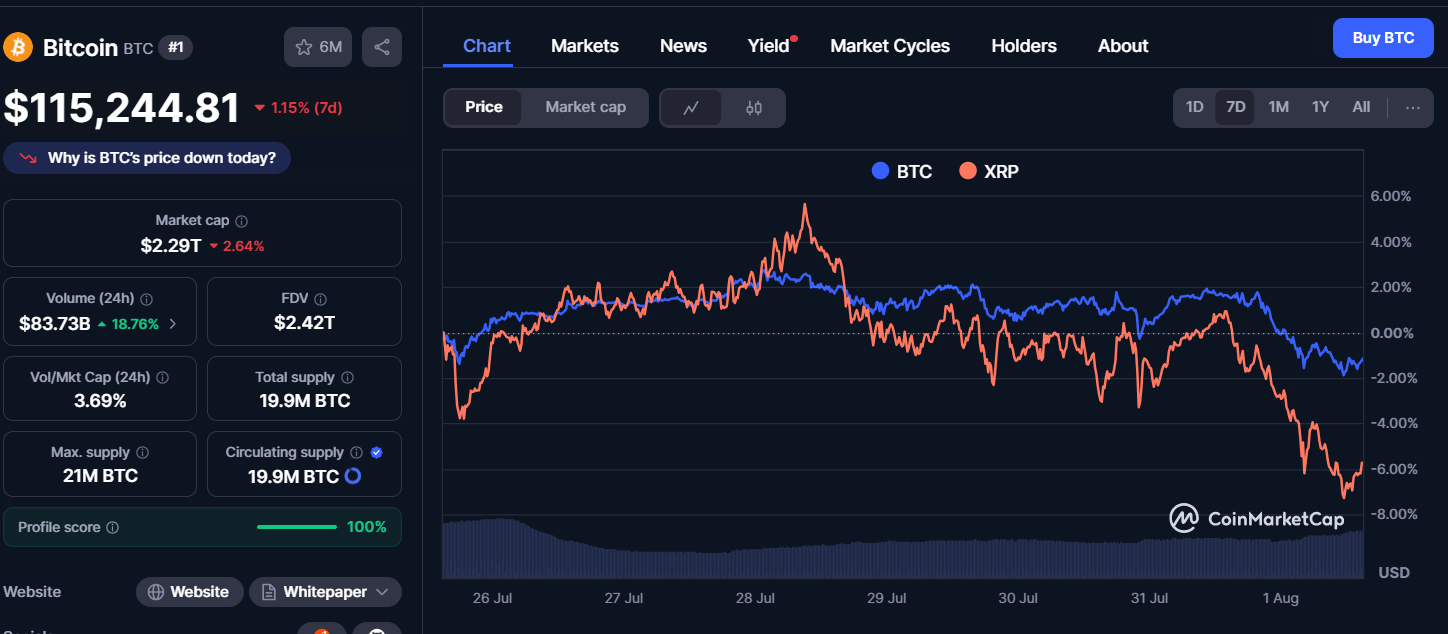Open the three-dots chart options

(1412, 108)
